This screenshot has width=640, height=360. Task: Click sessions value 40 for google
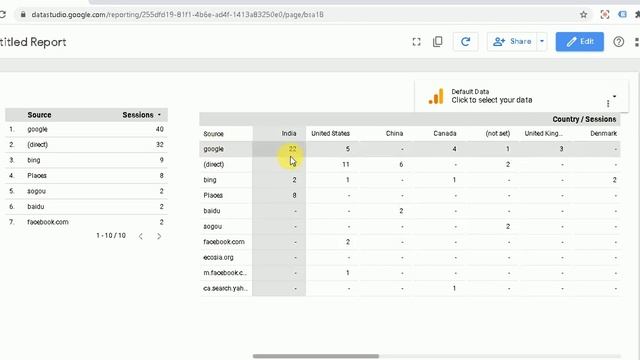pyautogui.click(x=160, y=129)
